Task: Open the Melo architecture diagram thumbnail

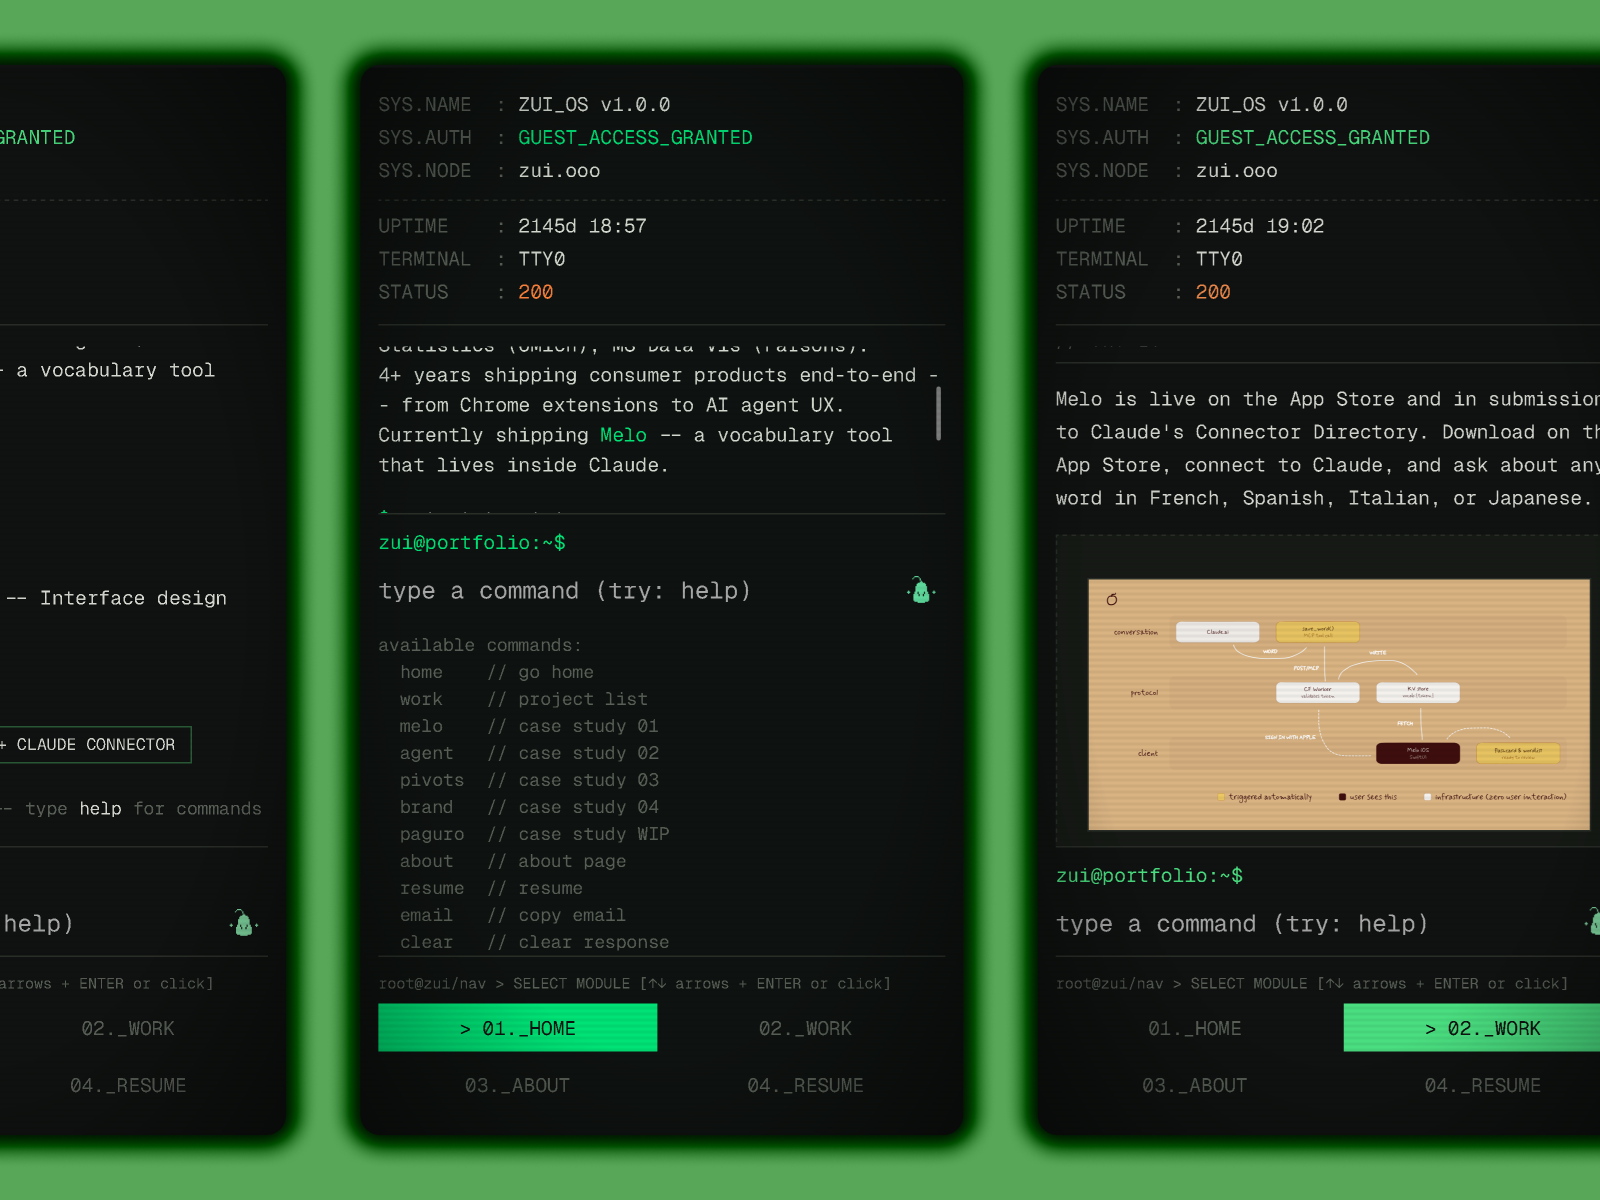Action: 1338,704
